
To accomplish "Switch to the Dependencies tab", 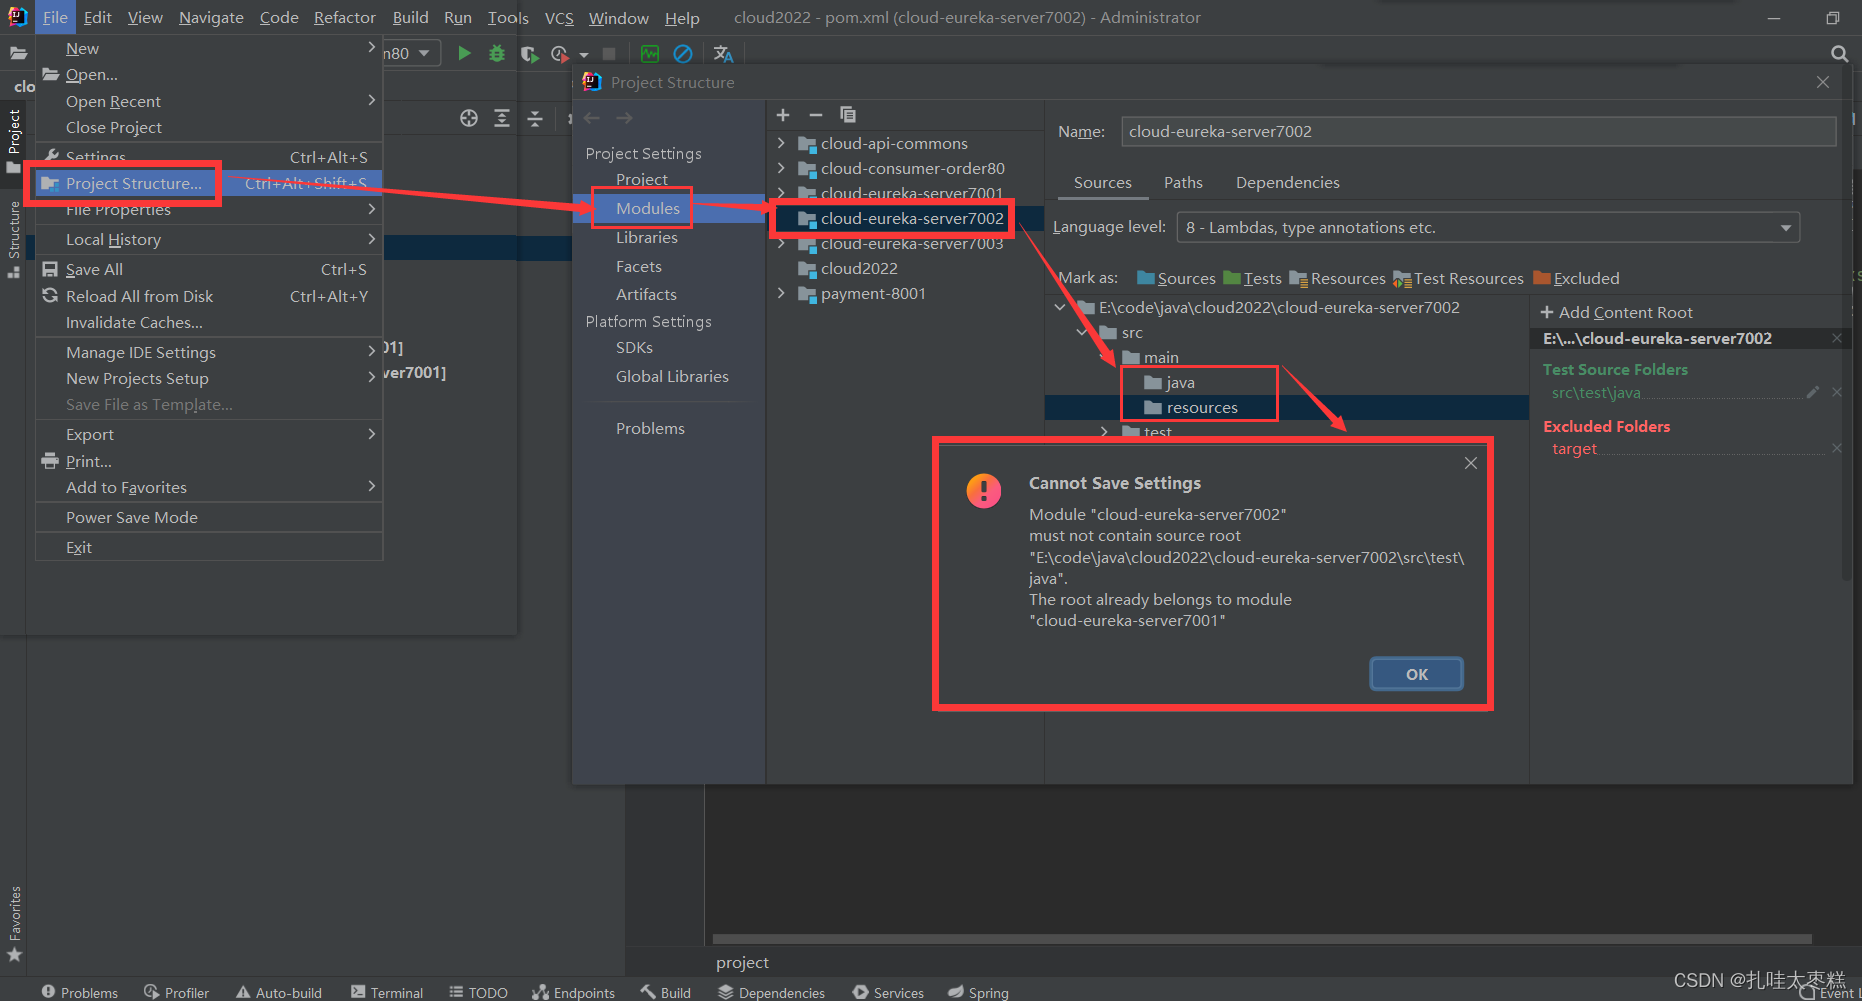I will 1287,182.
